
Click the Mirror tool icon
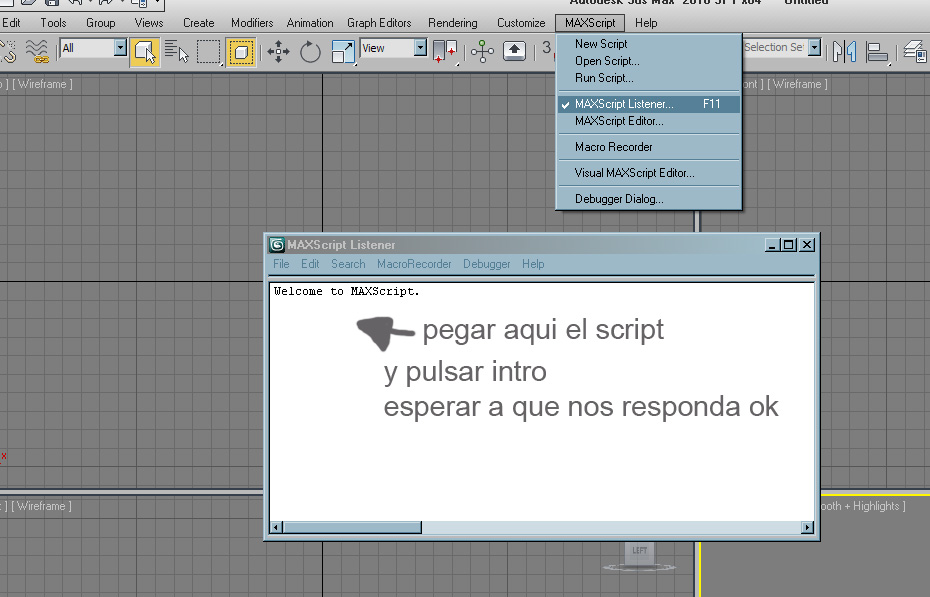click(x=844, y=52)
